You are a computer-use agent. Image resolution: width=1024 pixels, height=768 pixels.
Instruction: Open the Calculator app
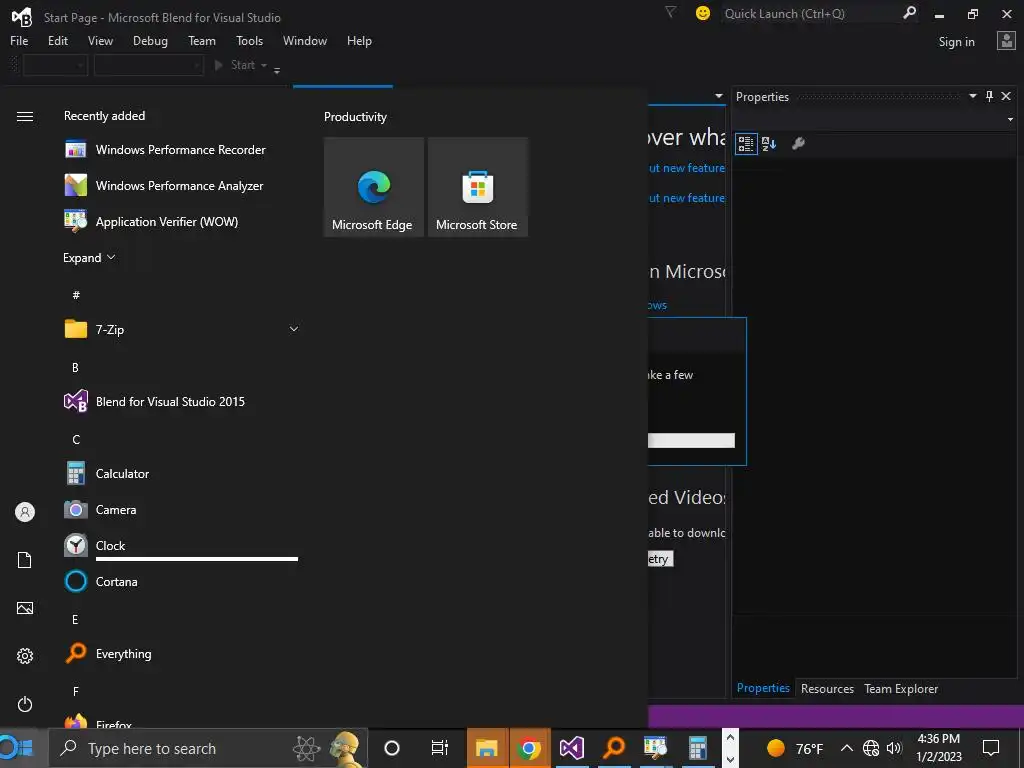pyautogui.click(x=181, y=473)
